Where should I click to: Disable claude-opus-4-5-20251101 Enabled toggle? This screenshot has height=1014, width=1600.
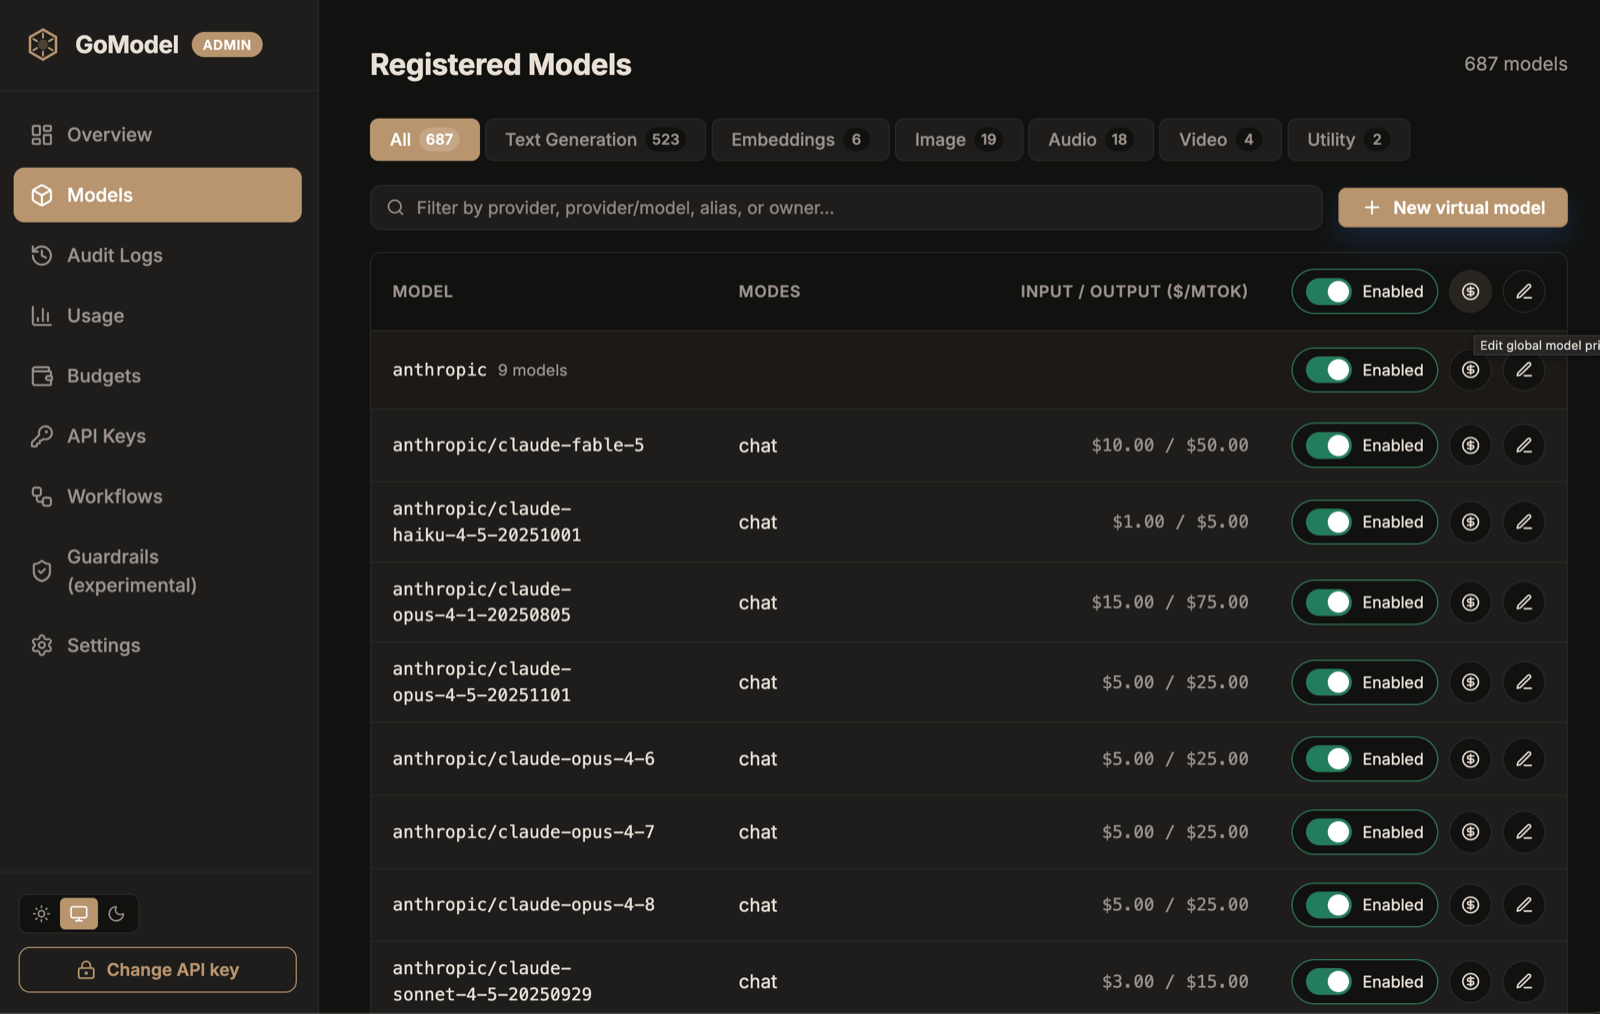click(1364, 682)
